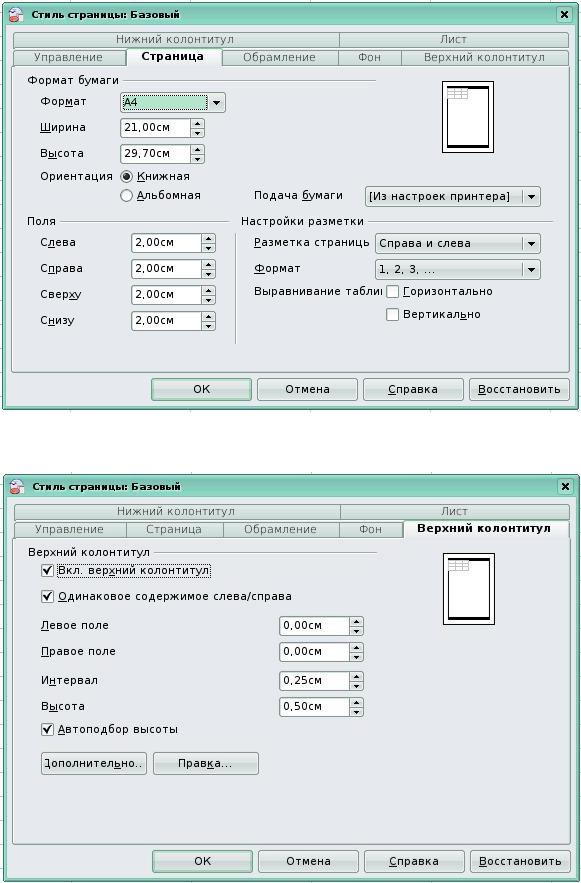
Task: Toggle Автоподбор высоты checkbox
Action: (x=48, y=729)
